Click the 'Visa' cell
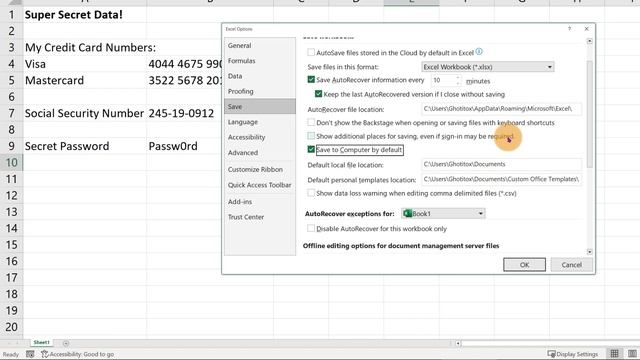The width and height of the screenshot is (640, 360). pyautogui.click(x=85, y=64)
